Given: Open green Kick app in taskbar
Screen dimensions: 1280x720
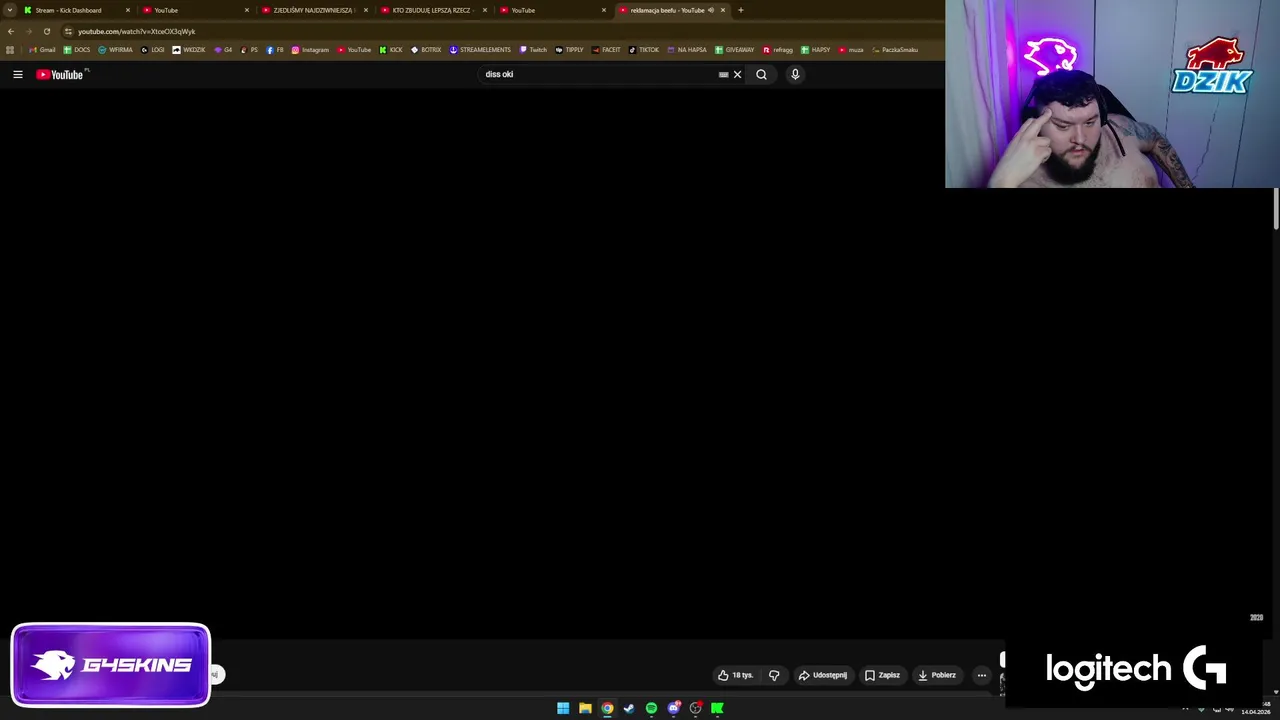Looking at the screenshot, I should [x=717, y=708].
